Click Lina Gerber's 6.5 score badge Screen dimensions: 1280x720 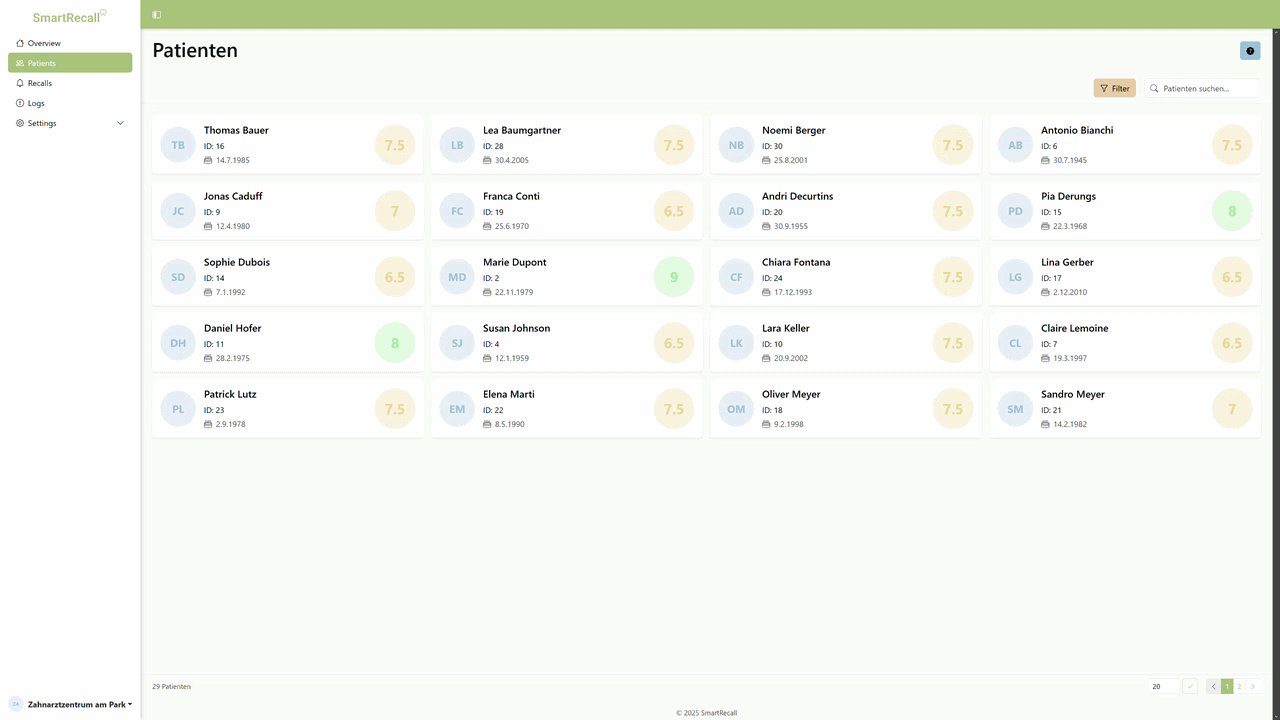click(1232, 277)
